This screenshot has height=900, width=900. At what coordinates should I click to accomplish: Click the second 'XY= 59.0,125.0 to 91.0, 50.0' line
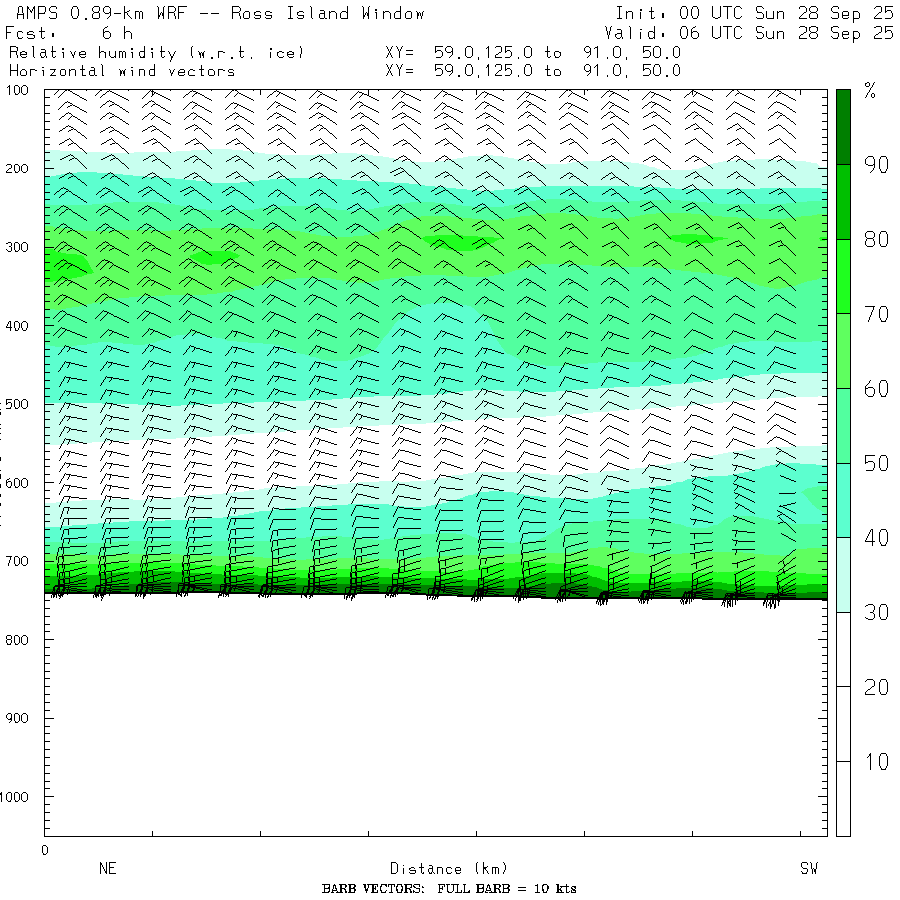(x=533, y=71)
